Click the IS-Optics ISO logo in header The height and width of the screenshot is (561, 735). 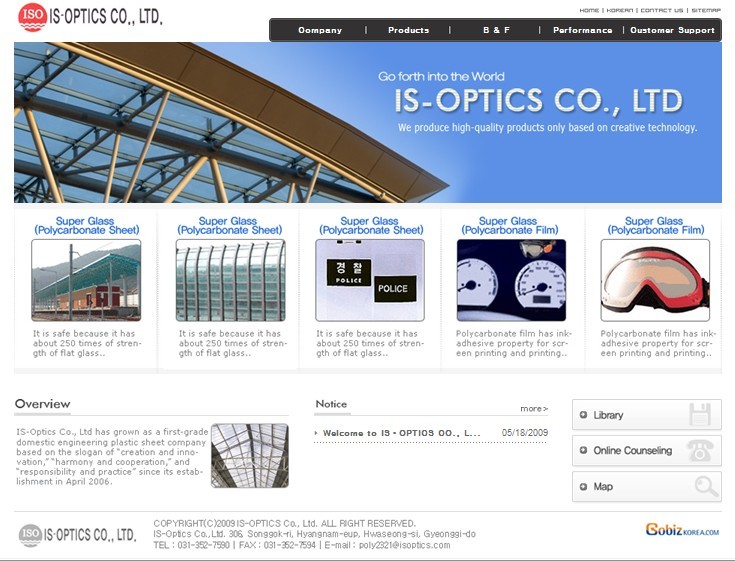coord(90,17)
